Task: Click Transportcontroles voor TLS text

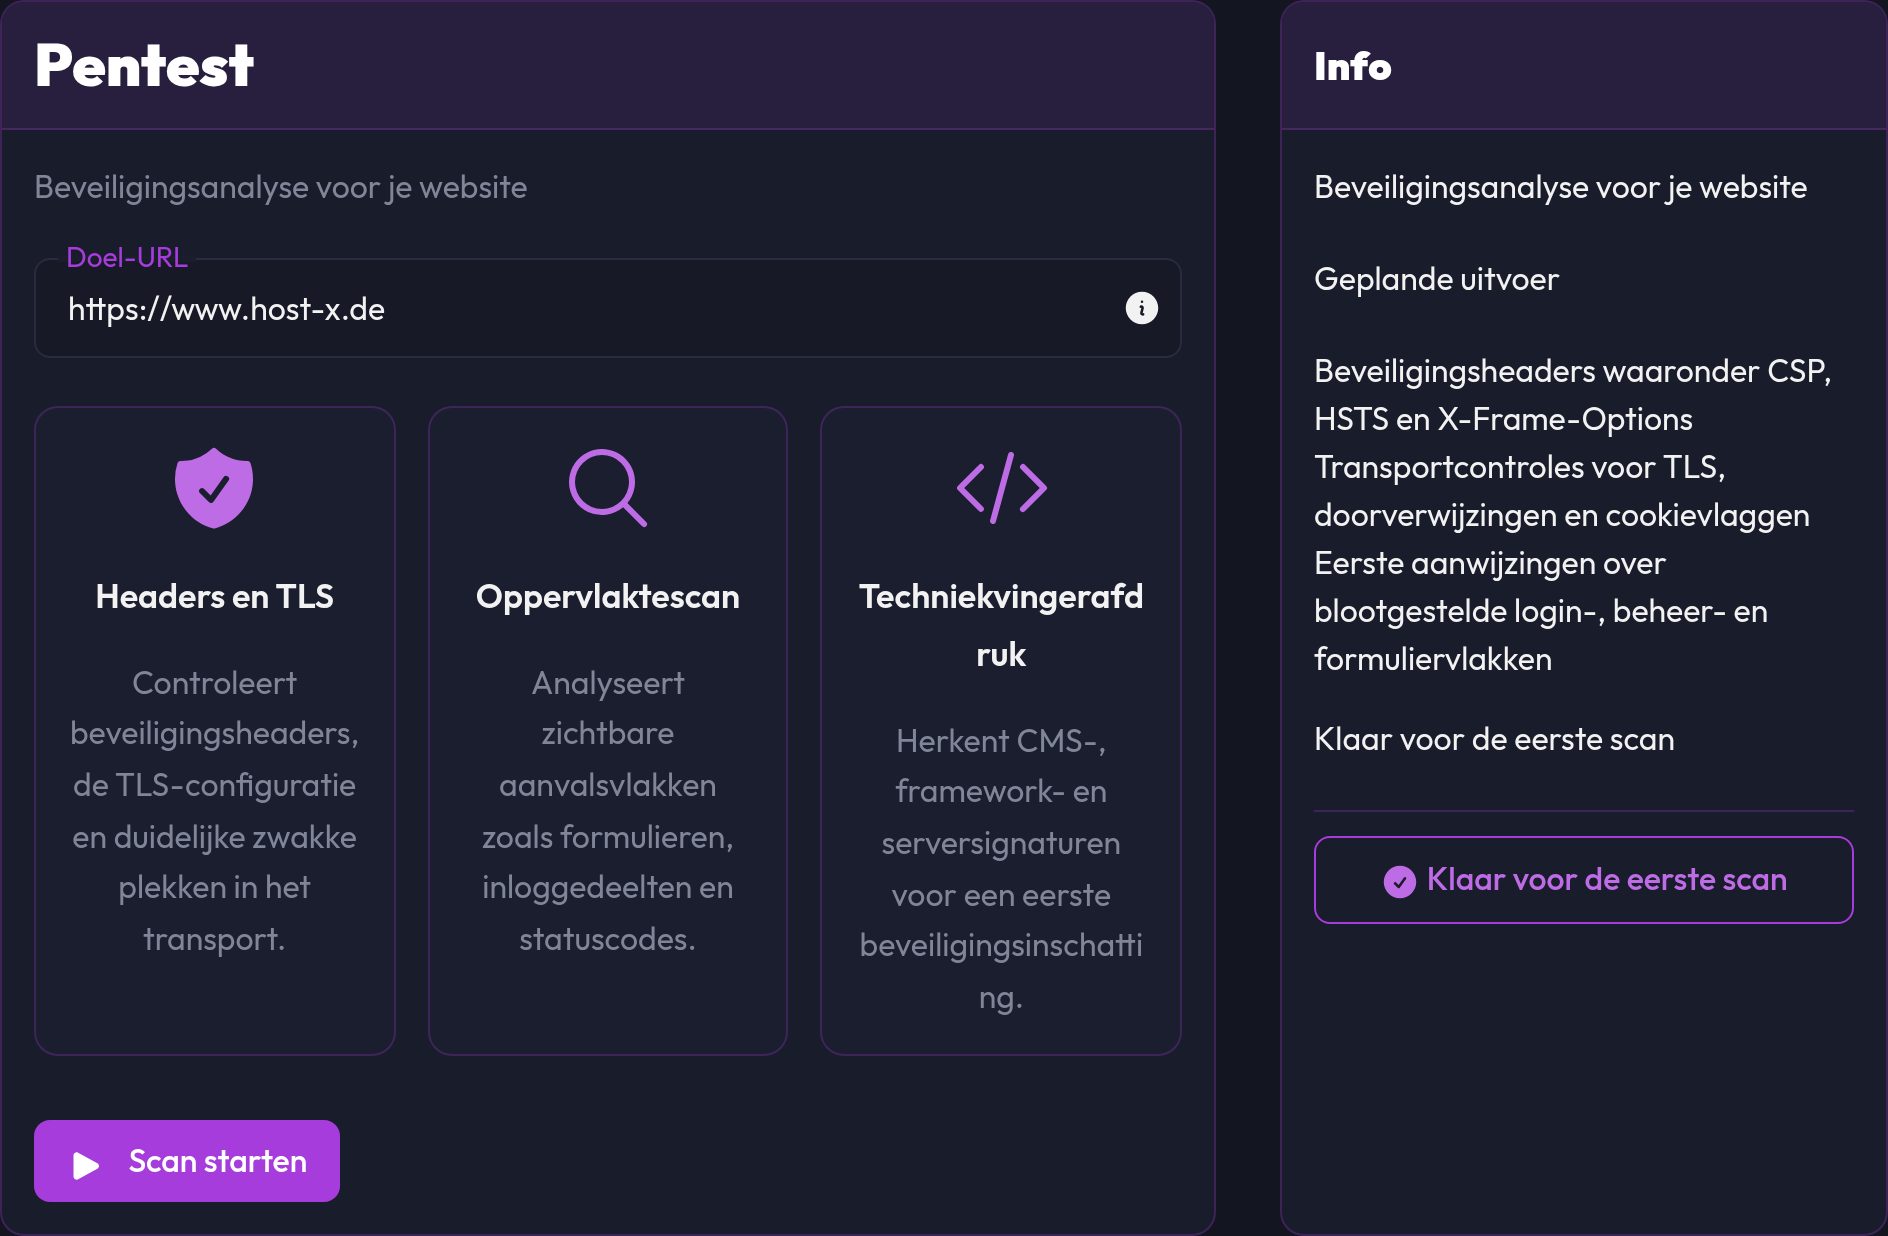Action: click(x=1561, y=491)
